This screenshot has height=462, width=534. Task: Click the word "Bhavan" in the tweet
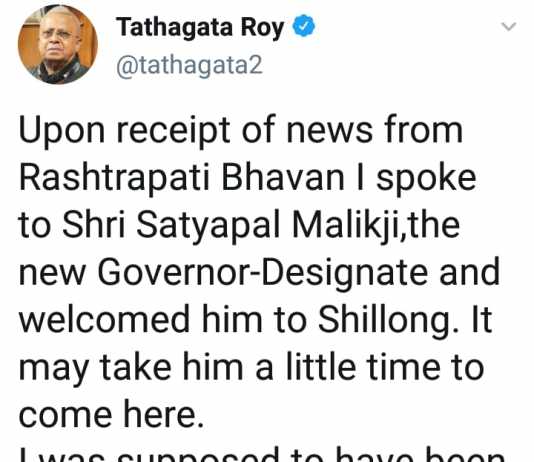(x=283, y=178)
